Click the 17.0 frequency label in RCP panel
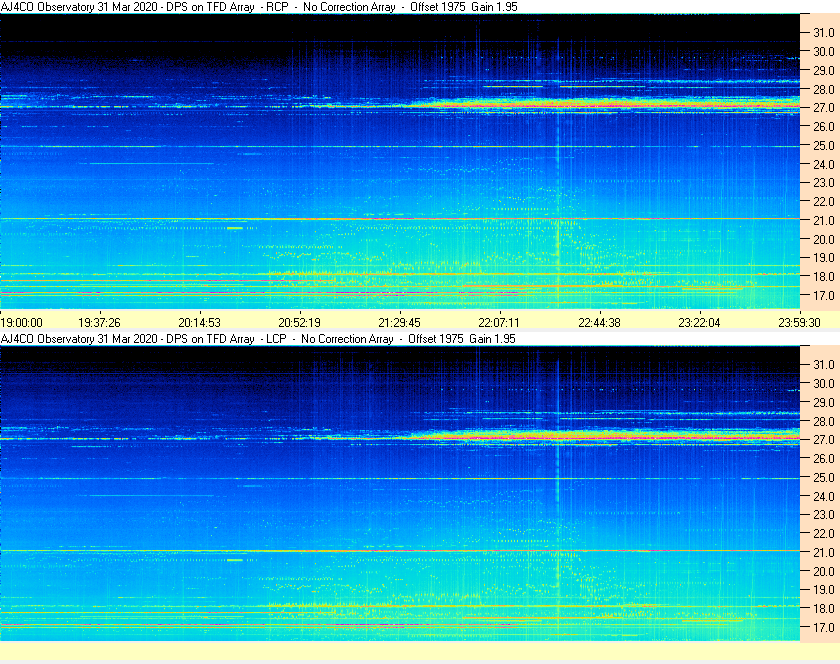This screenshot has height=664, width=840. point(824,295)
